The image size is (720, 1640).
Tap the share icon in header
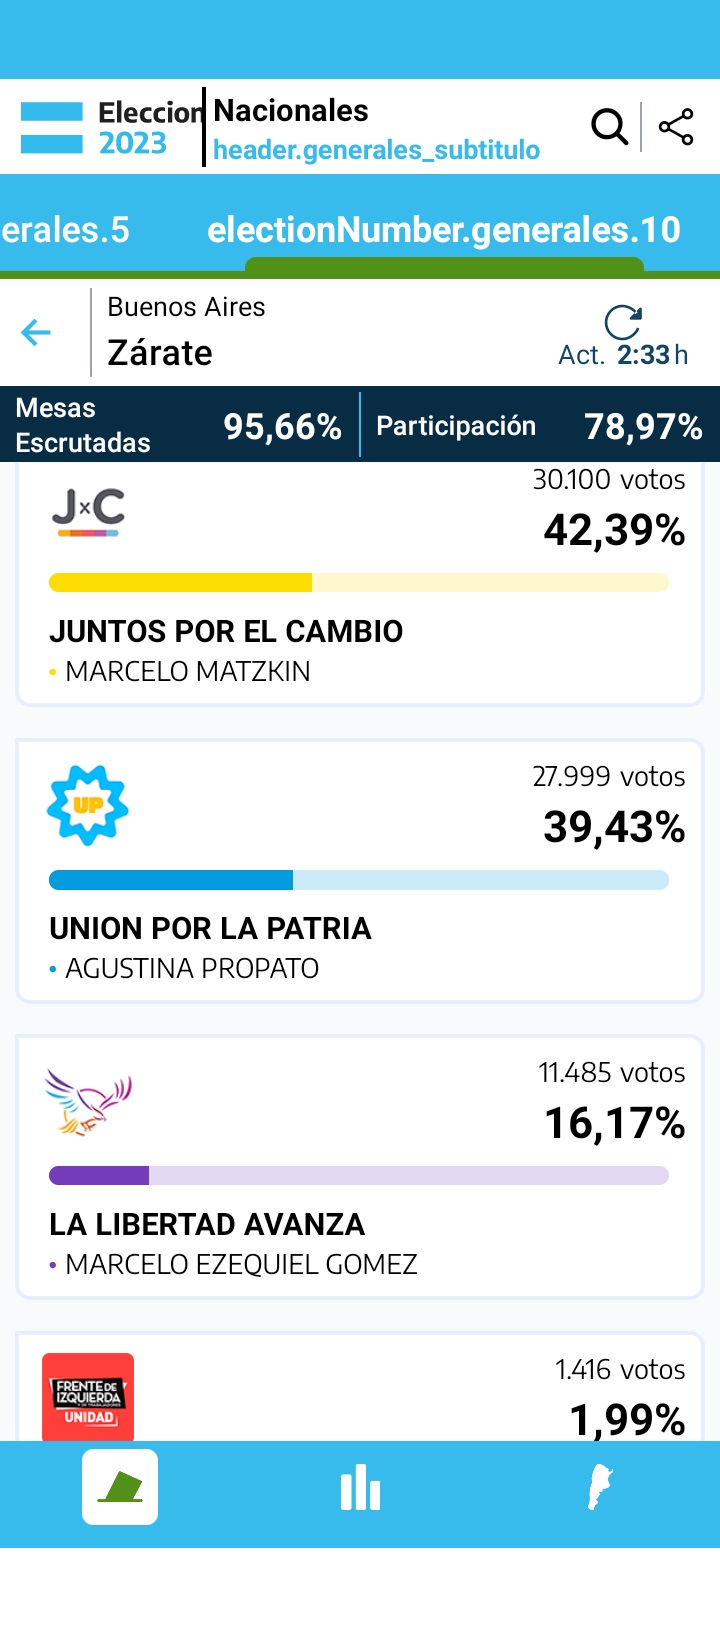(x=676, y=127)
